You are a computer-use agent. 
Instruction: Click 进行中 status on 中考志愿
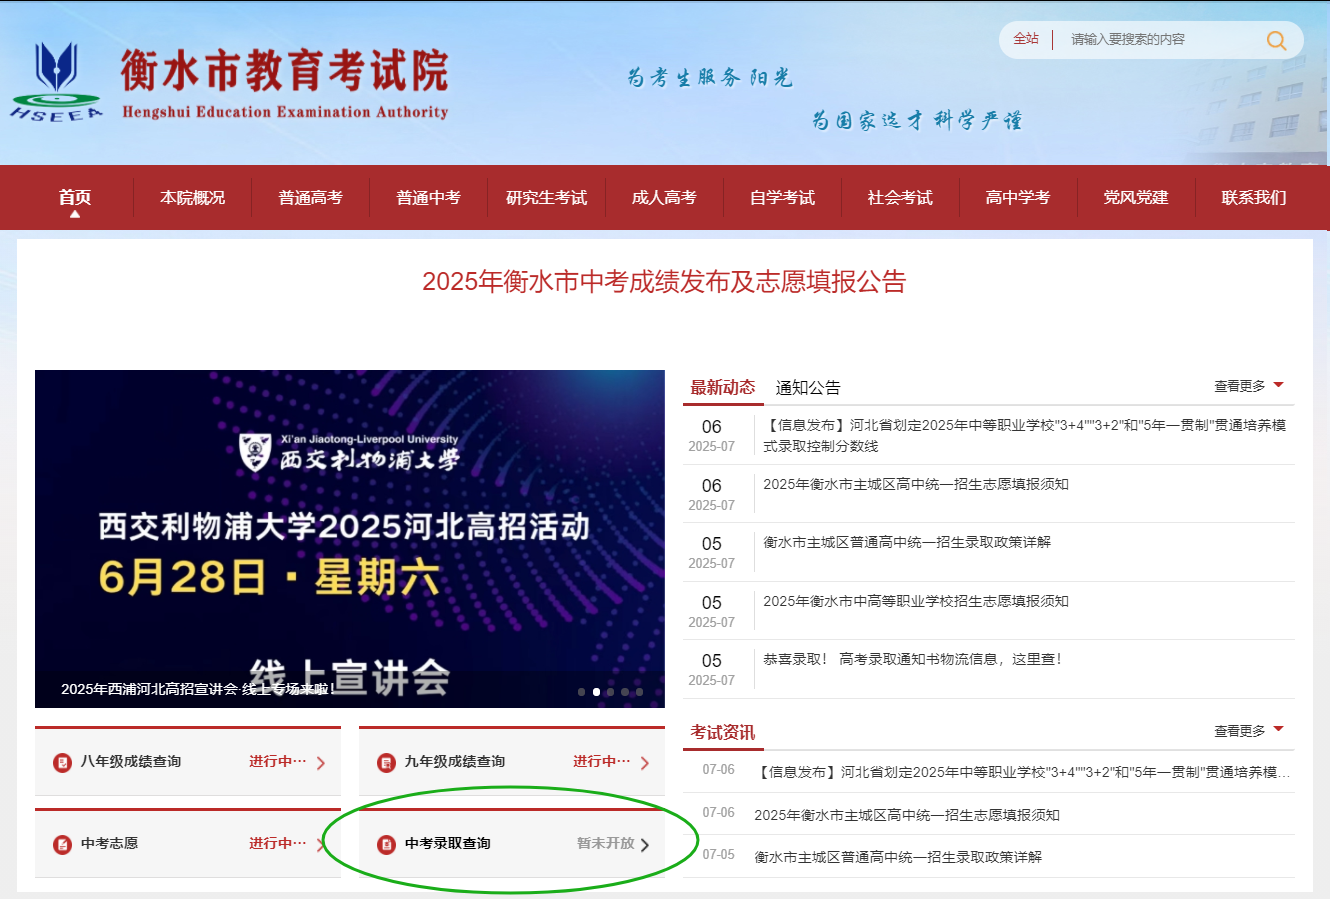point(278,844)
